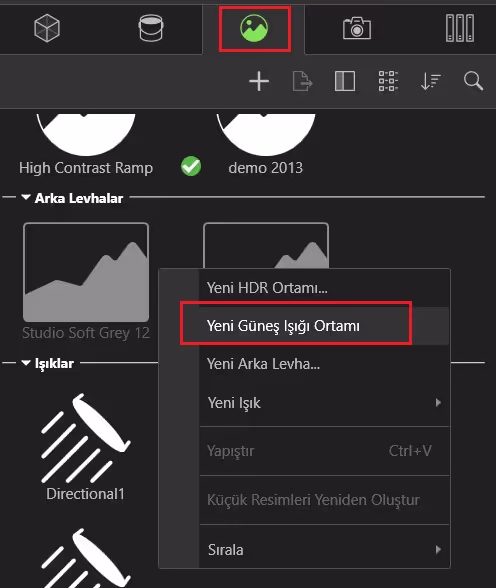This screenshot has height=588, width=496.
Task: Click Küçük Resimleri Yeniden Oluştur
Action: tap(324, 500)
